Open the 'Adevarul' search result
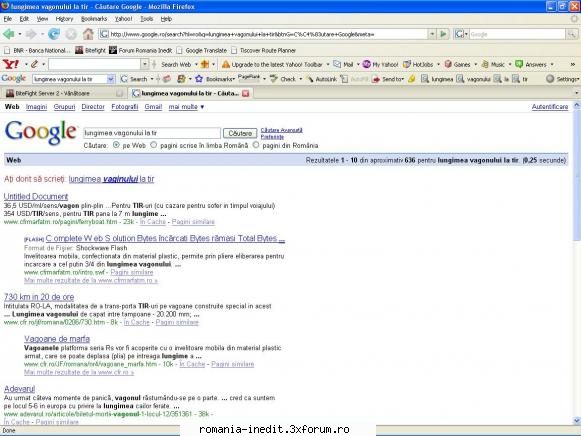 click(19, 389)
